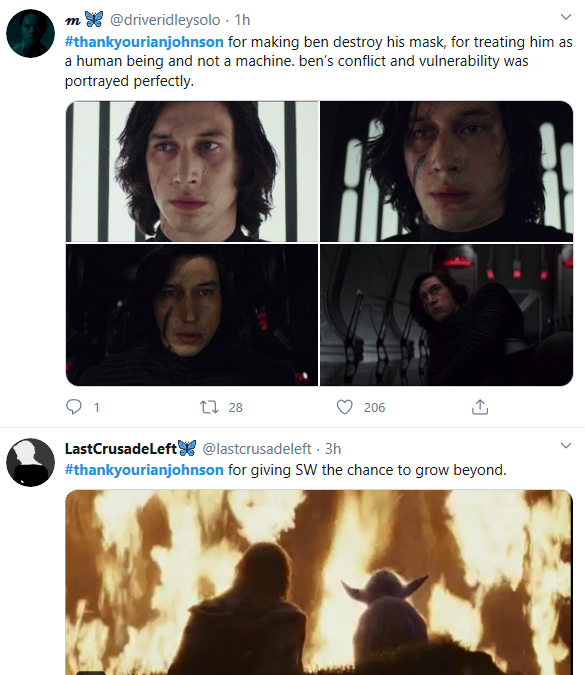Share the driveridleysolo tweet
Image resolution: width=585 pixels, height=675 pixels.
[x=480, y=407]
